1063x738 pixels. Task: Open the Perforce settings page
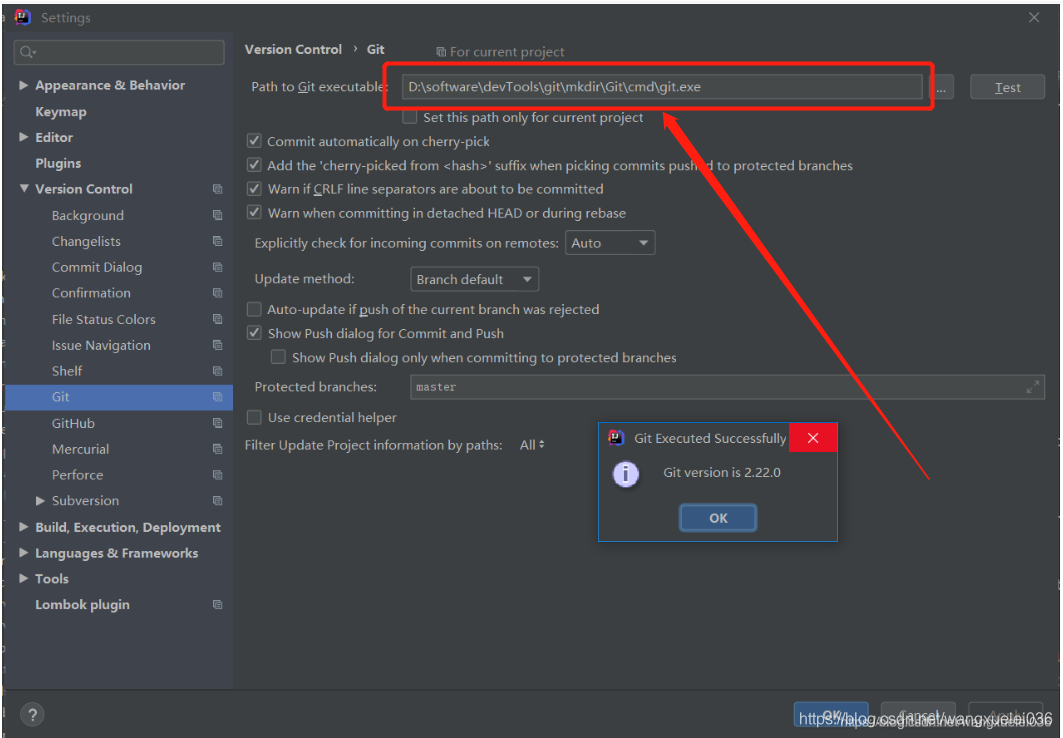coord(77,475)
